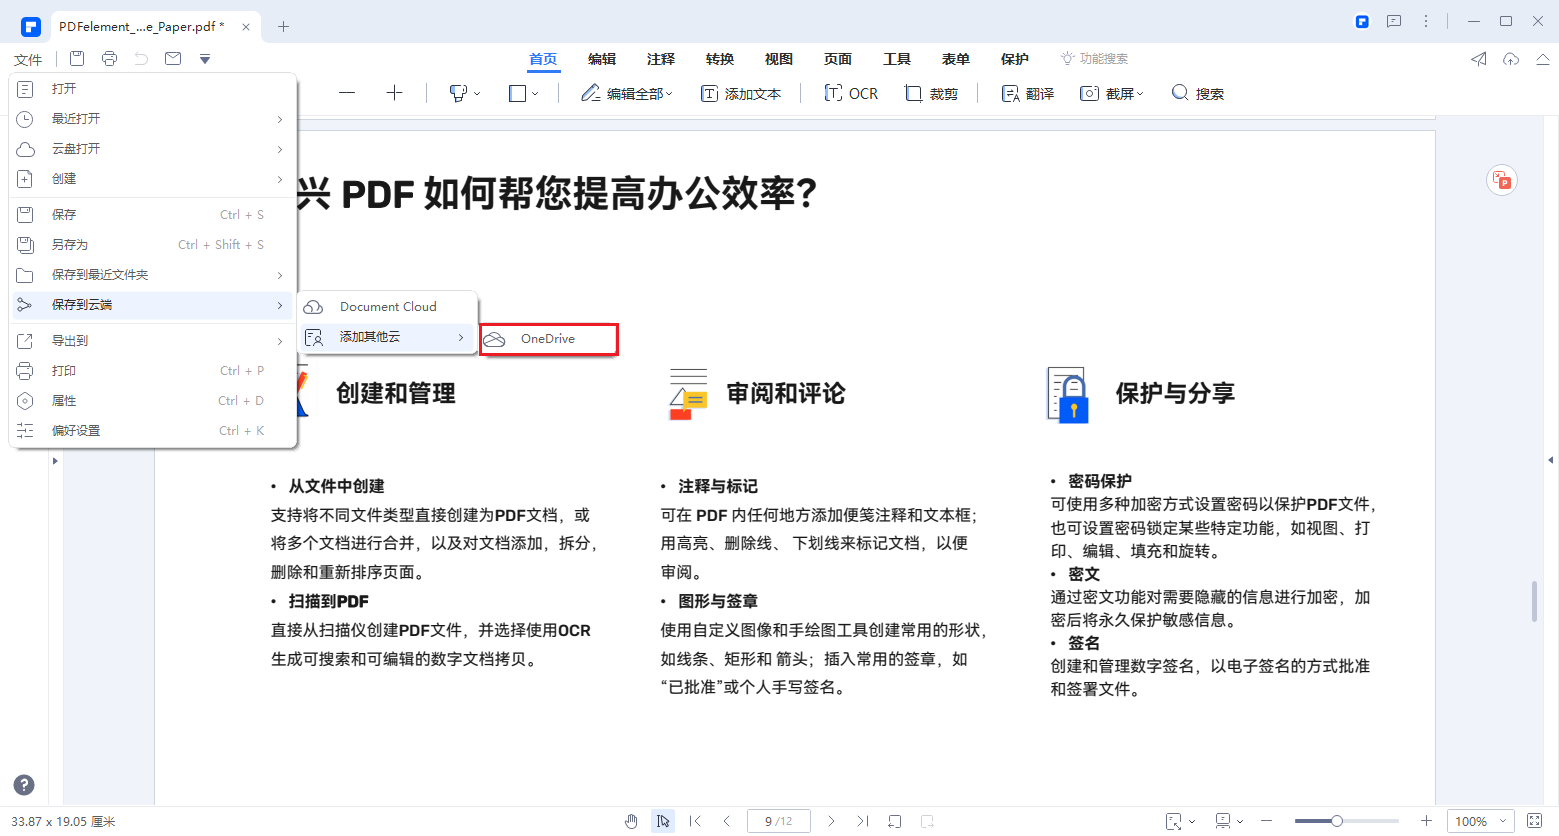
Task: Go to the next page
Action: [x=831, y=821]
